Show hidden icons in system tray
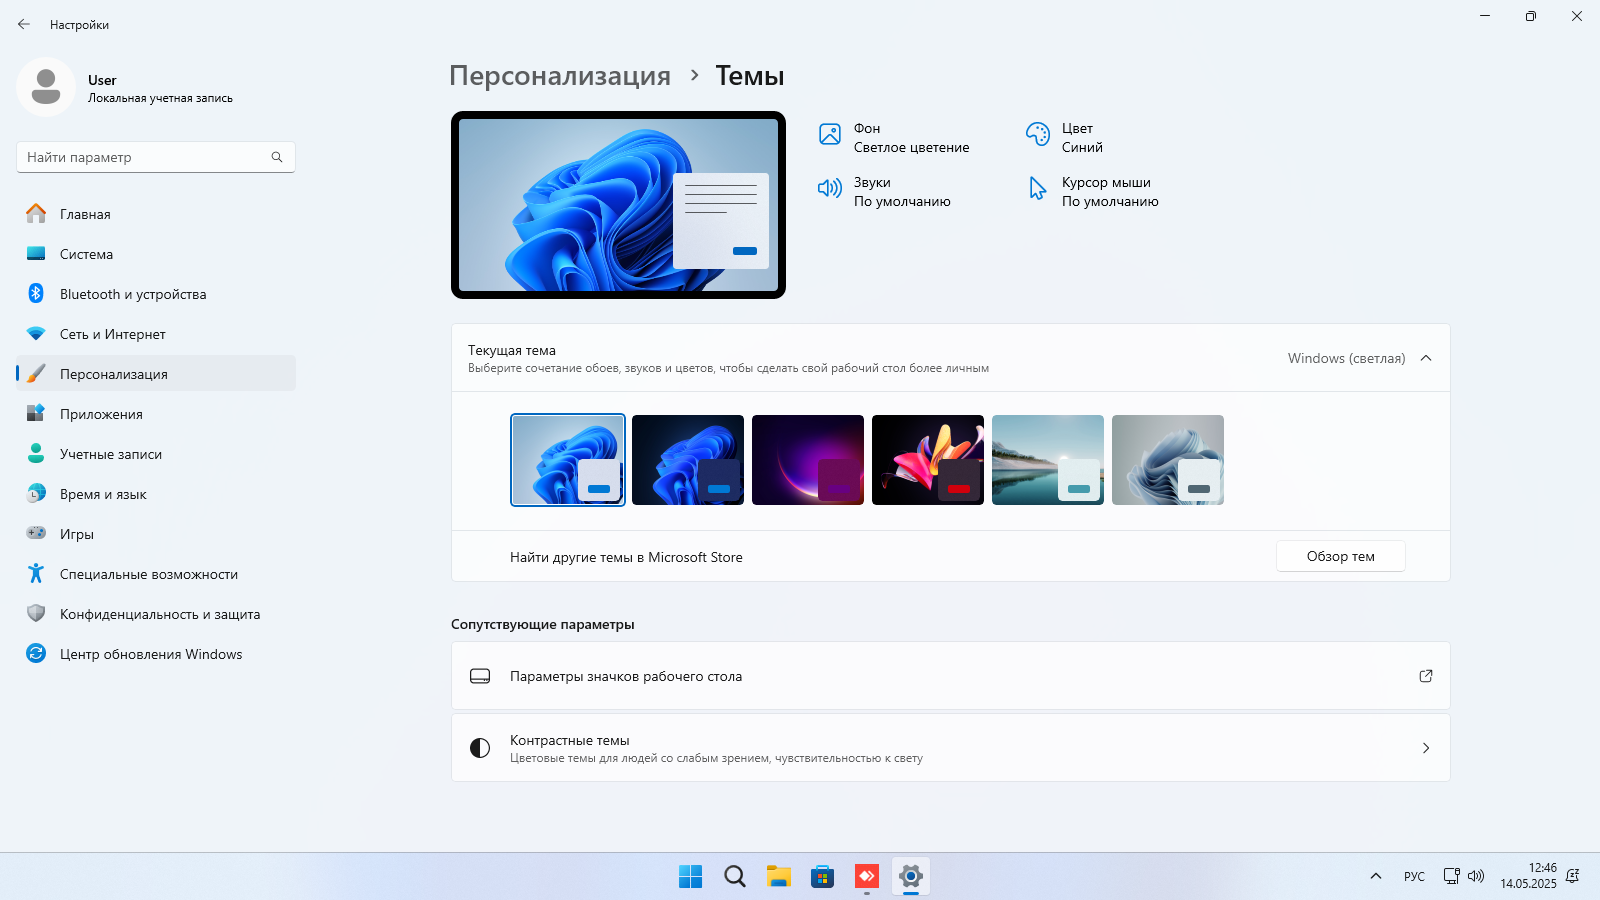1600x900 pixels. pyautogui.click(x=1376, y=876)
